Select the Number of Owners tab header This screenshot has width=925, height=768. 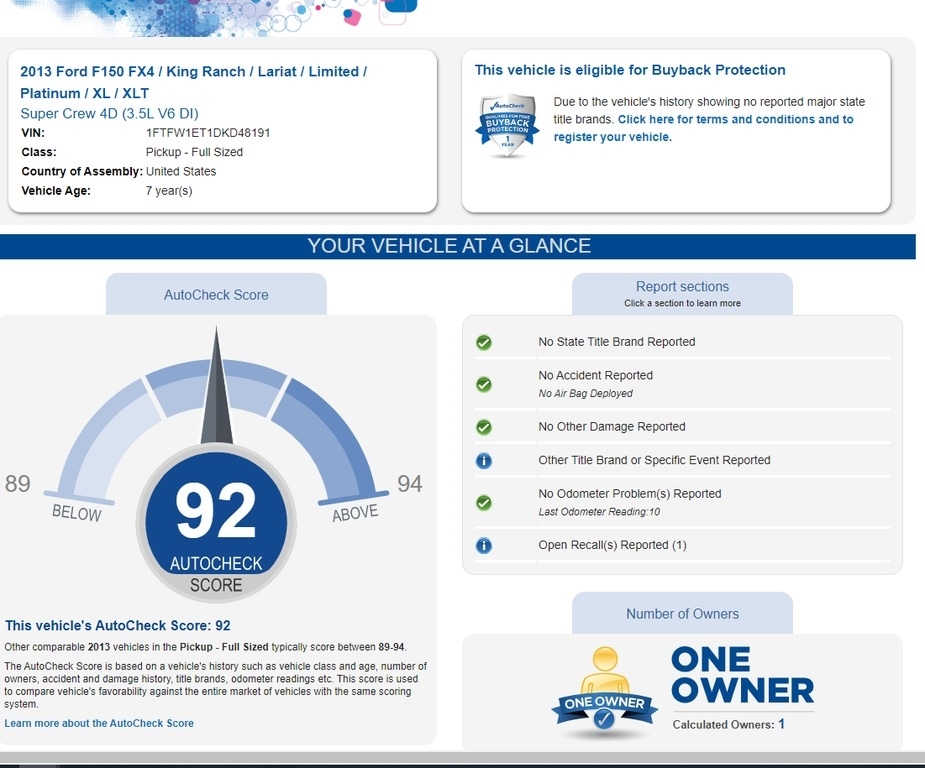coord(683,613)
